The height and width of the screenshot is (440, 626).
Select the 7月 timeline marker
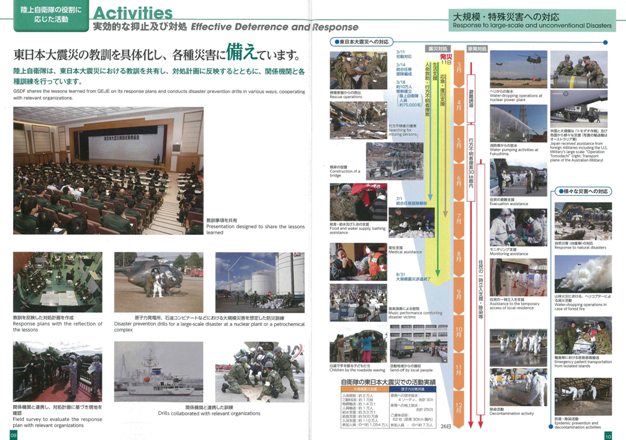pos(459,219)
